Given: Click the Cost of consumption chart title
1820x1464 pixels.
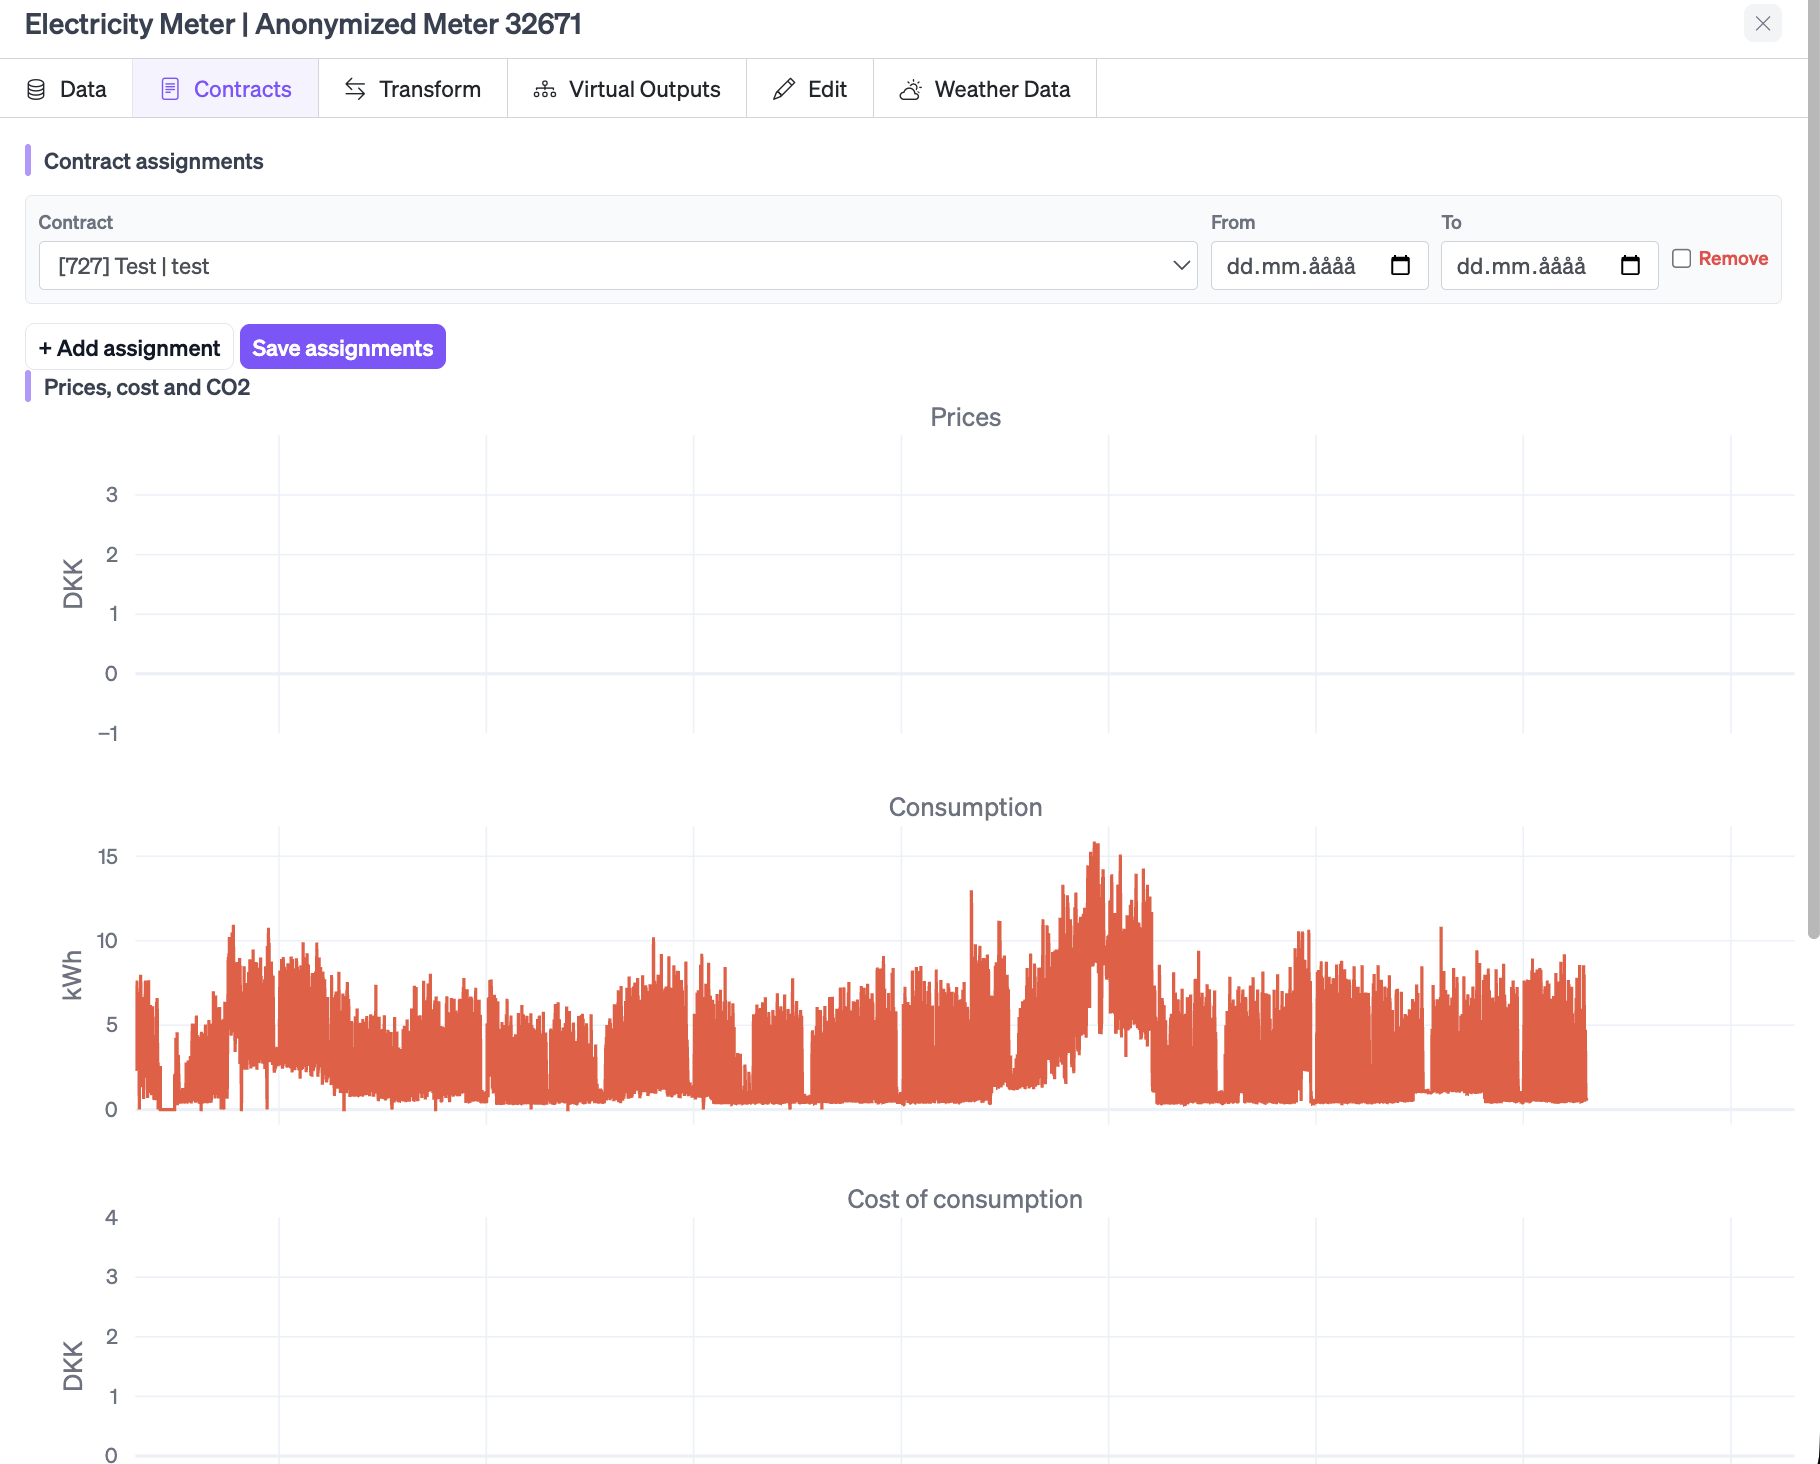Looking at the screenshot, I should (965, 1199).
